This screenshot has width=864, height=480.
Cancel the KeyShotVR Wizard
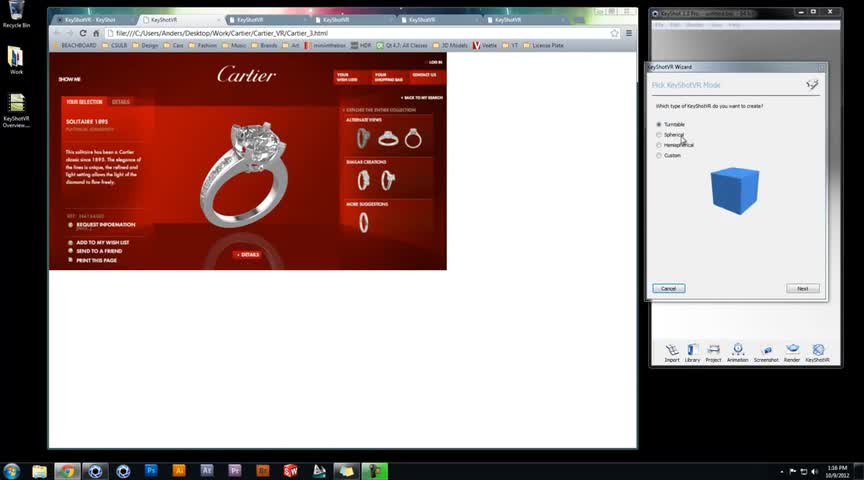[669, 289]
